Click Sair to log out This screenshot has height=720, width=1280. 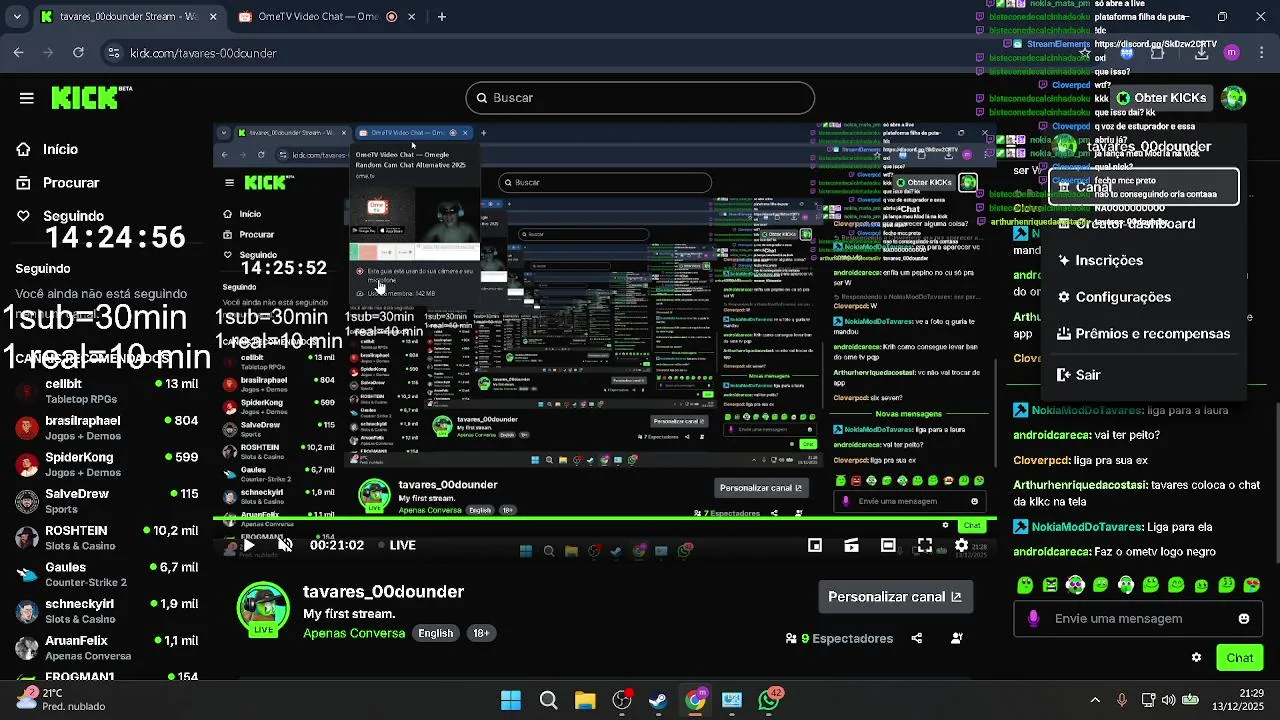[1144, 375]
